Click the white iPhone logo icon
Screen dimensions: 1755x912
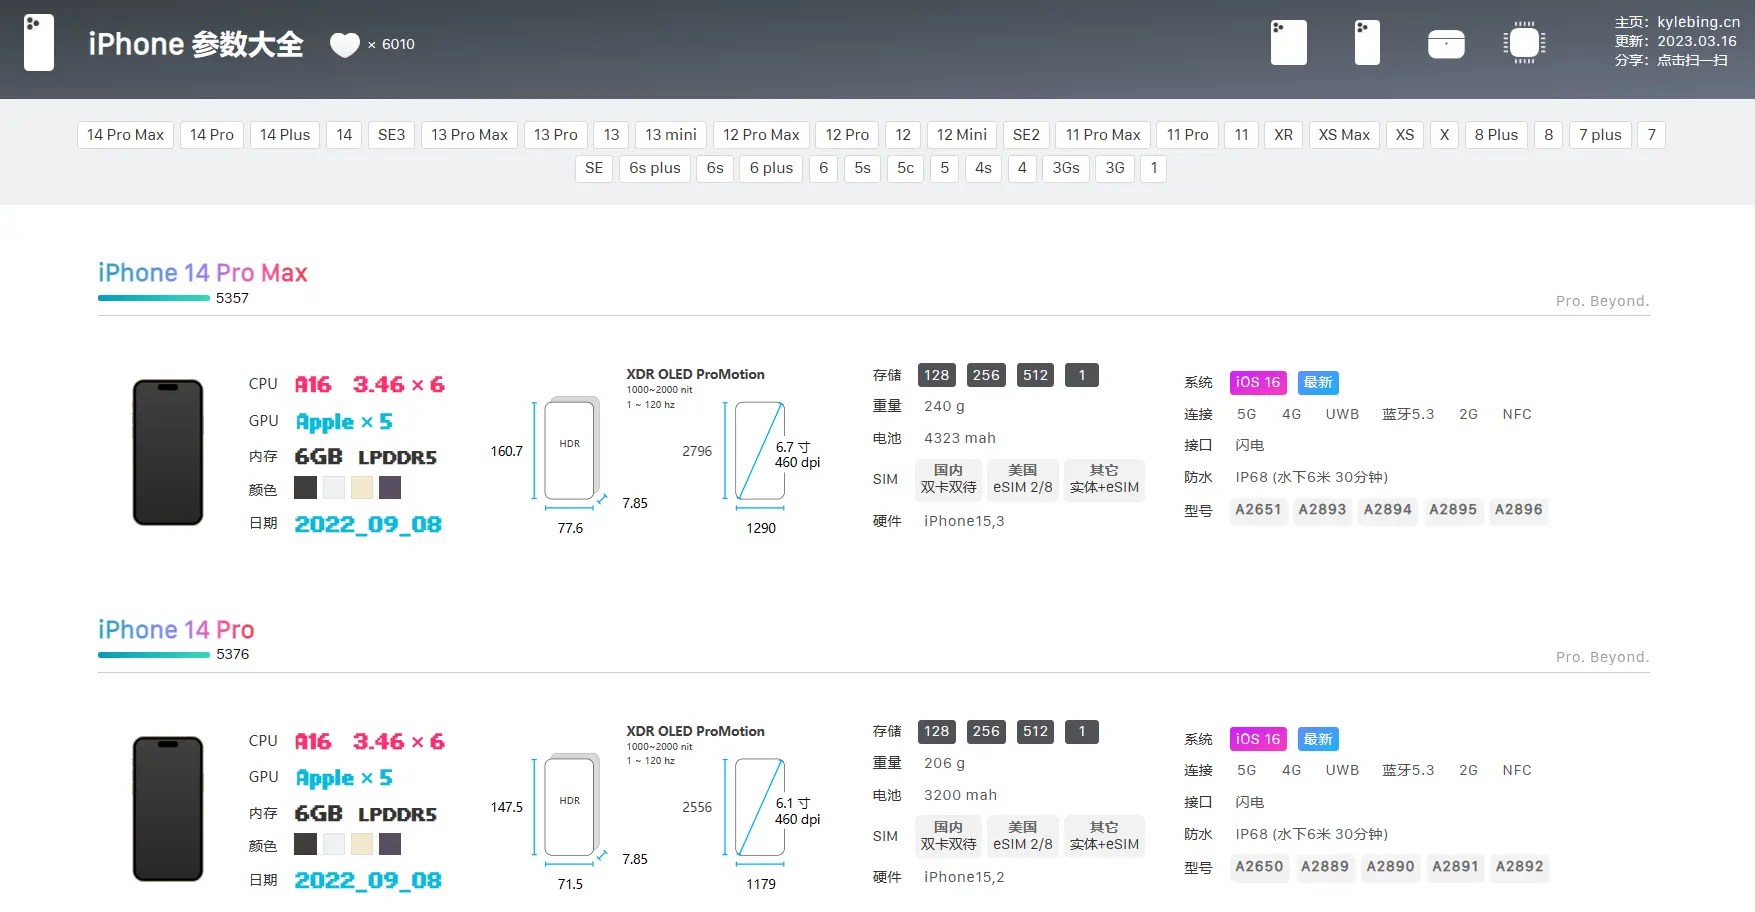click(x=39, y=43)
